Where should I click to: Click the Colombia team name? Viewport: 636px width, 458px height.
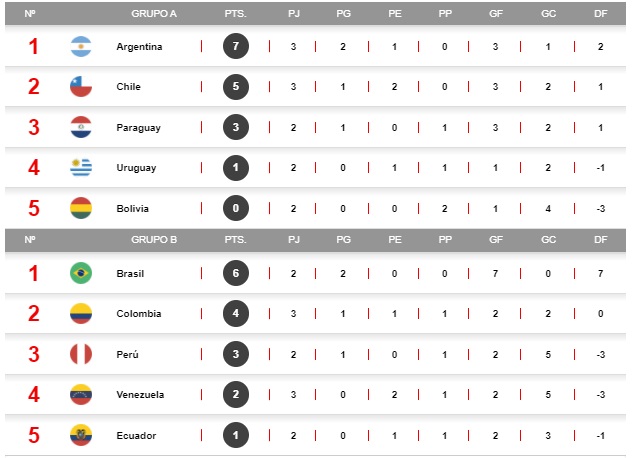(x=138, y=313)
